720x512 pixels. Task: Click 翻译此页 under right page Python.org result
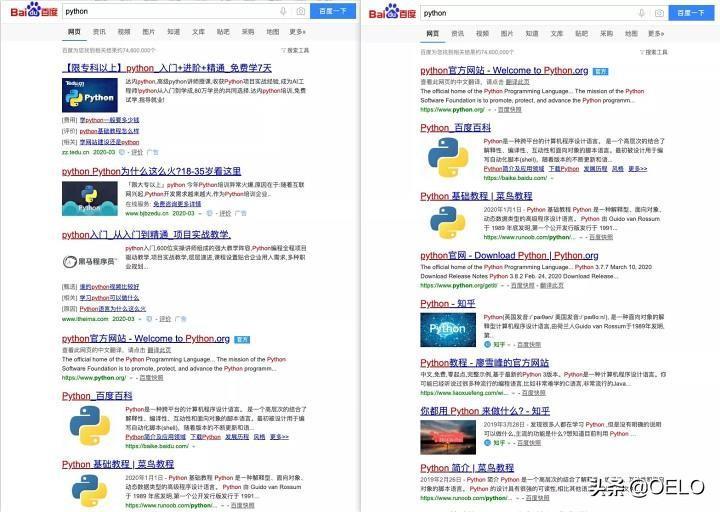pos(518,82)
